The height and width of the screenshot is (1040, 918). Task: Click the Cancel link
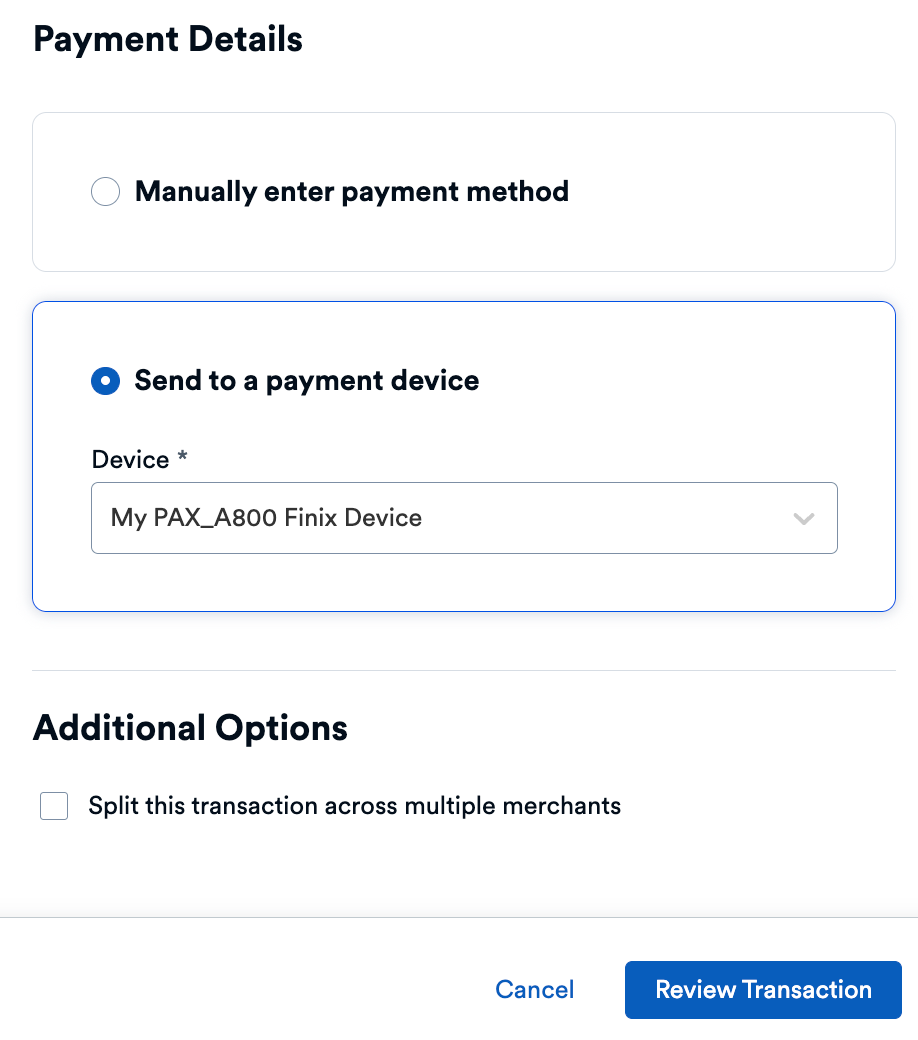coord(534,989)
